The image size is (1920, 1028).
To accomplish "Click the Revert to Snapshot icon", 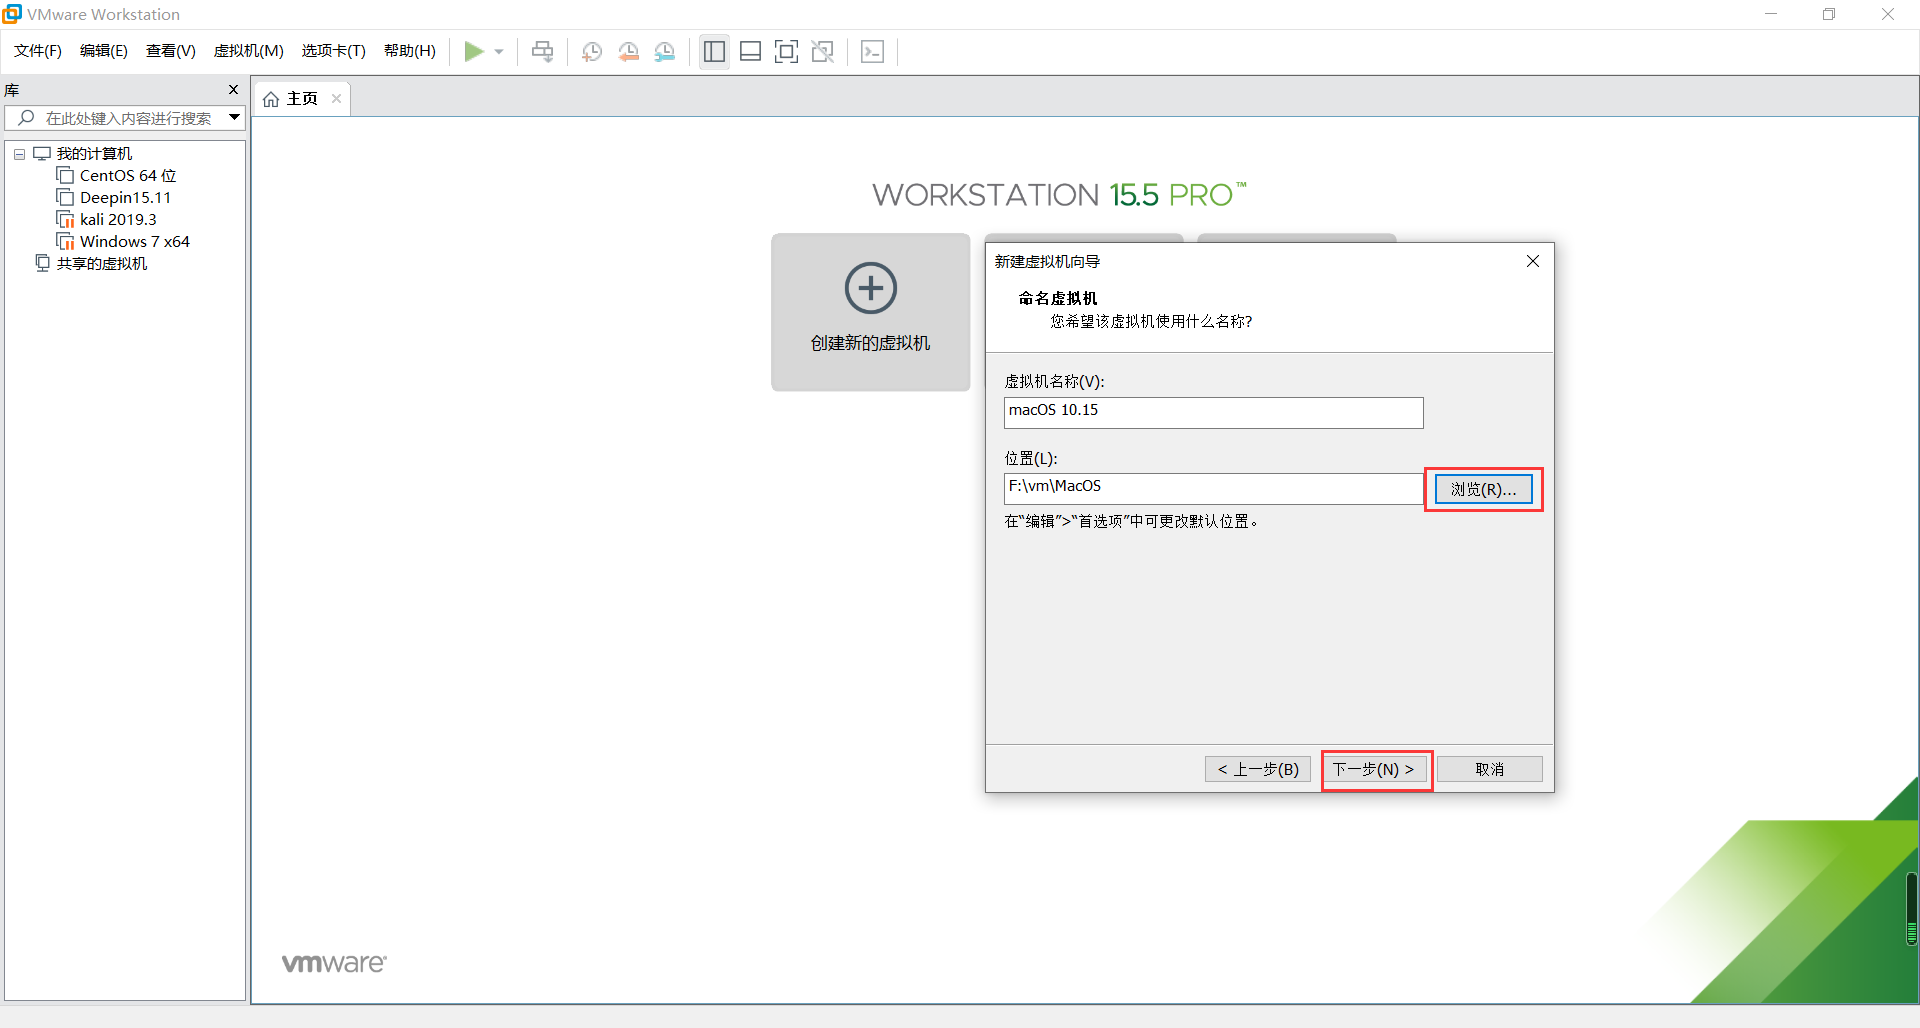I will point(629,51).
